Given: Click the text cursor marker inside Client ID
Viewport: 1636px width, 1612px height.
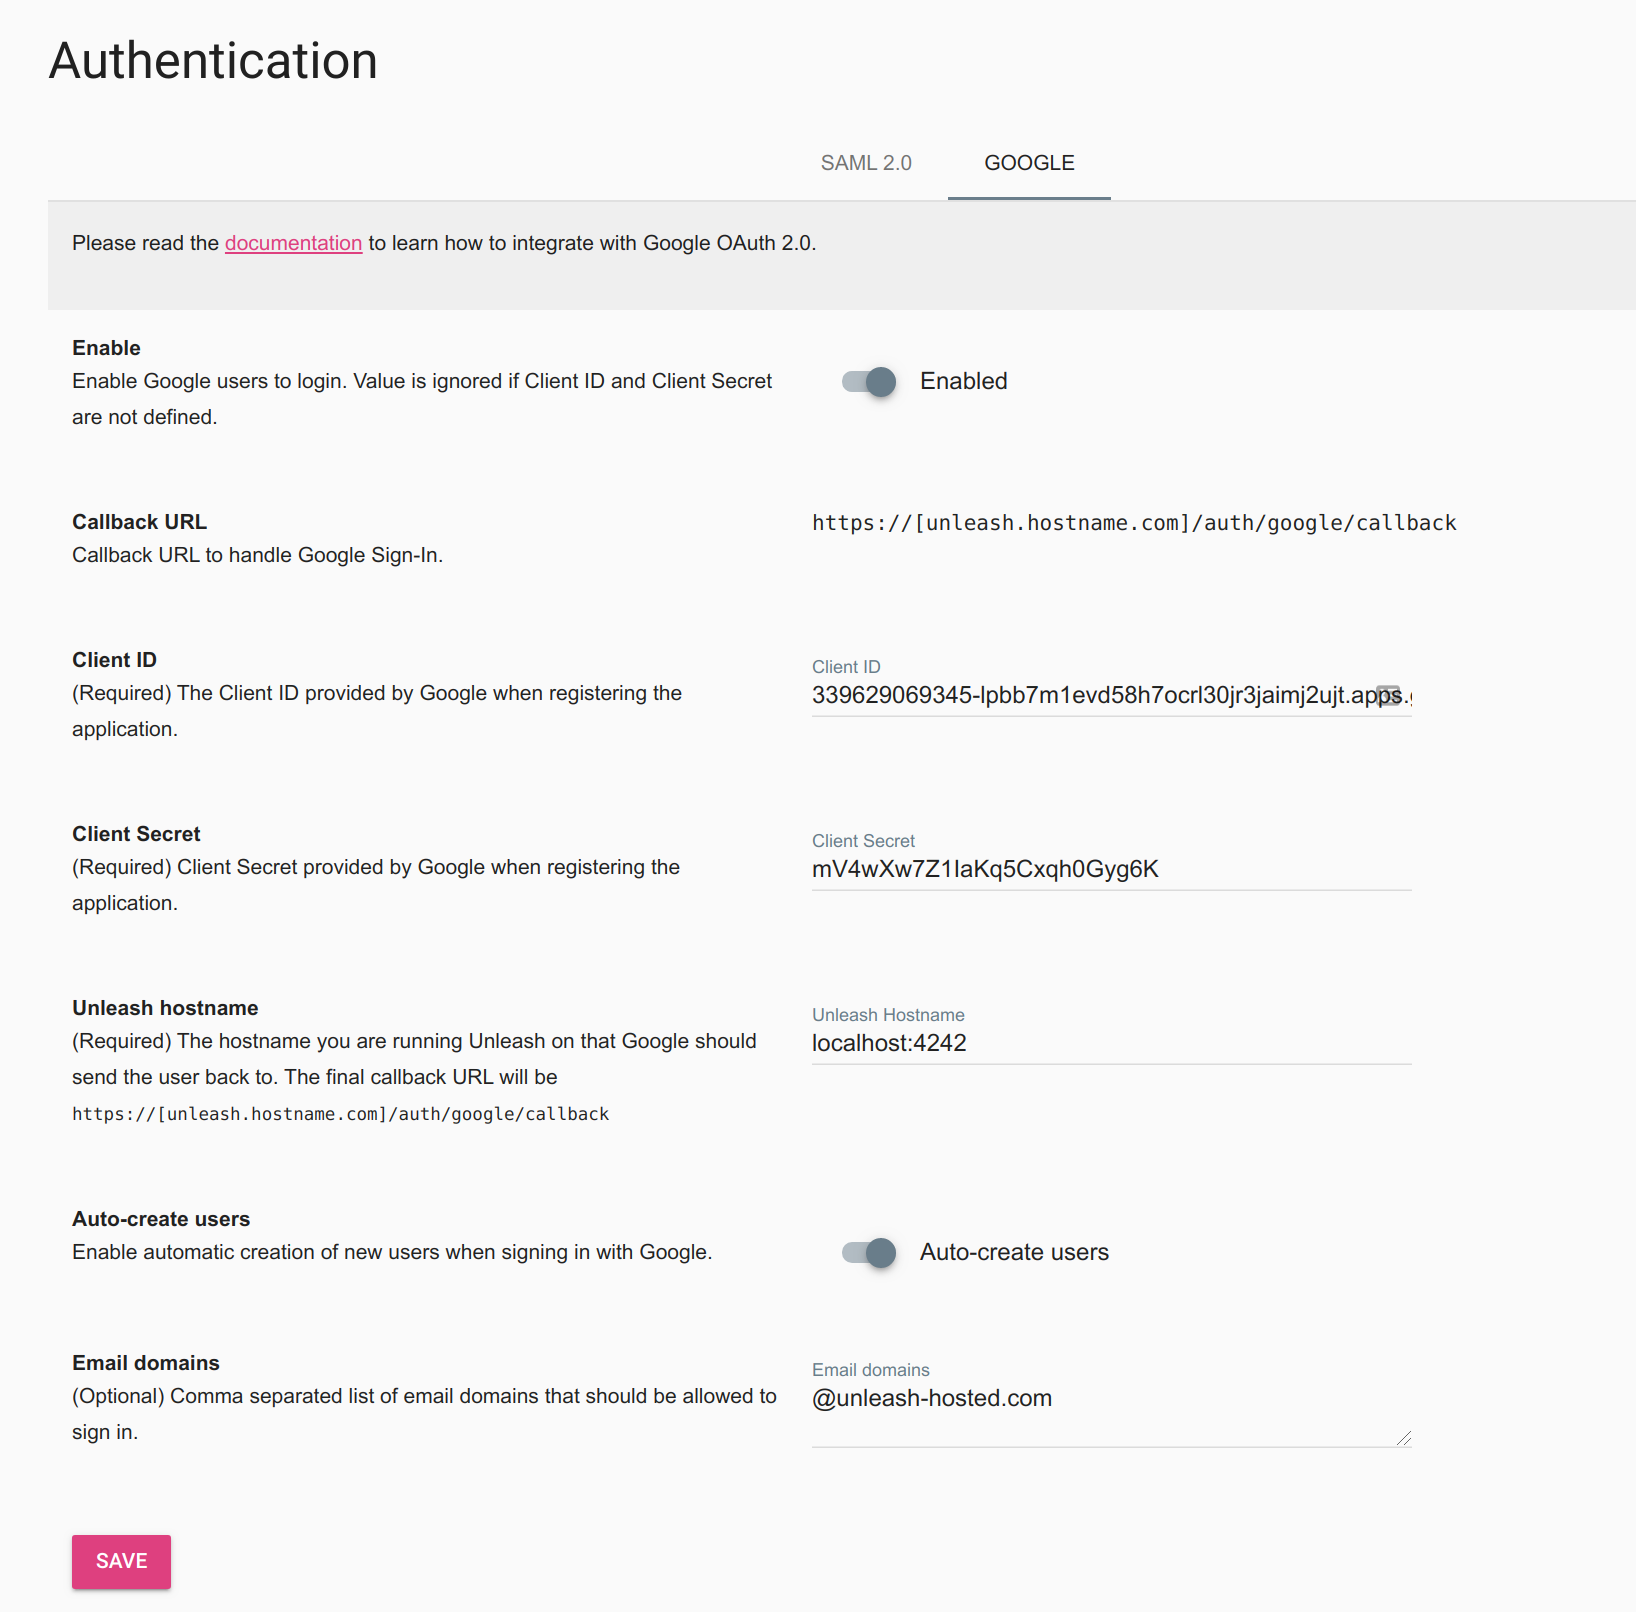Looking at the screenshot, I should tap(1388, 696).
